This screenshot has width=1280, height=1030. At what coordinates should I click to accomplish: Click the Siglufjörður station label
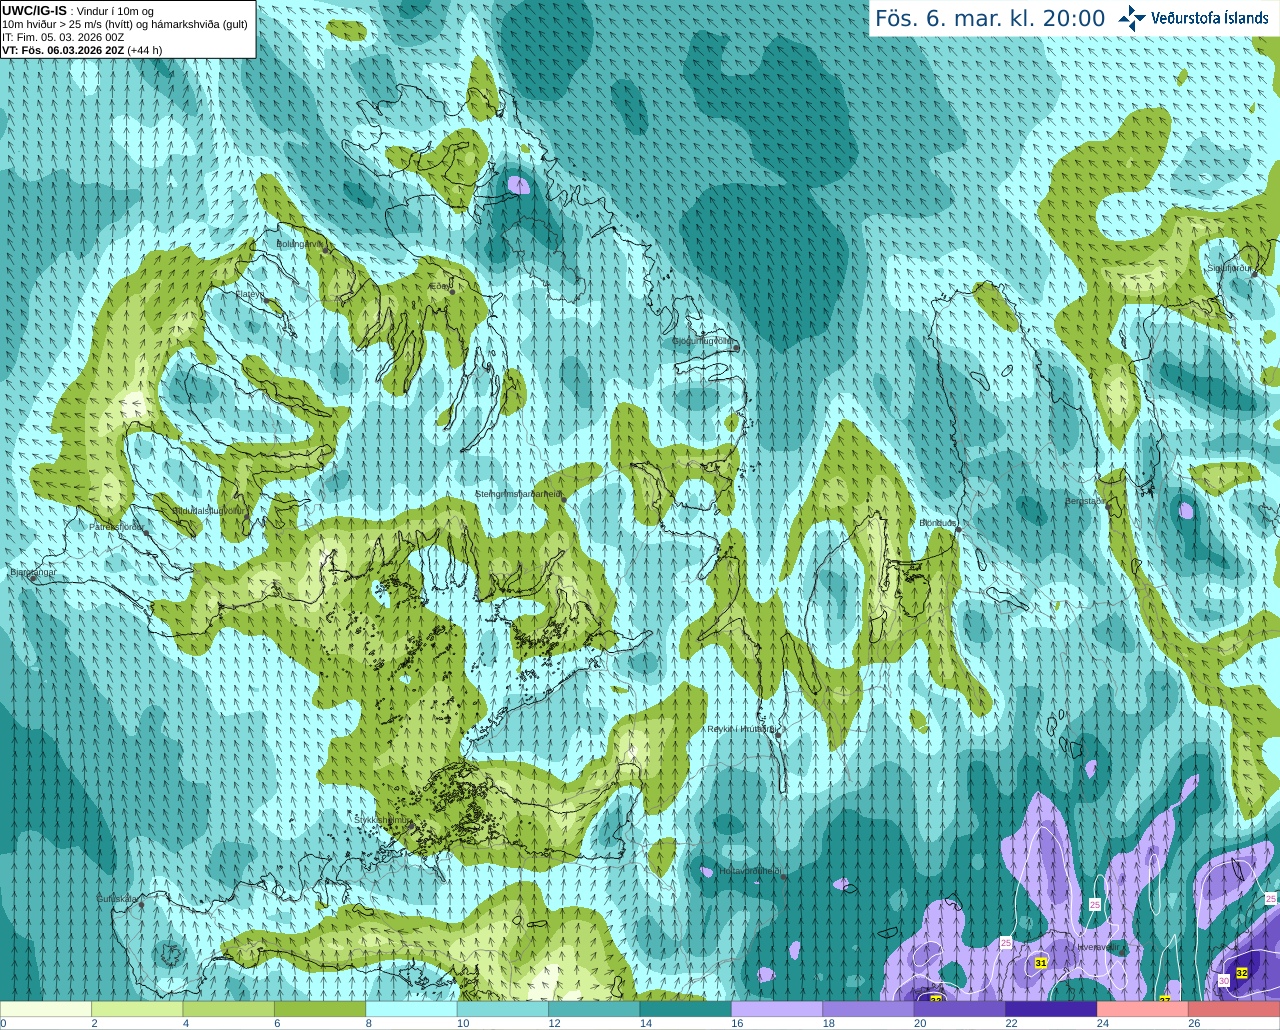[x=1229, y=268]
